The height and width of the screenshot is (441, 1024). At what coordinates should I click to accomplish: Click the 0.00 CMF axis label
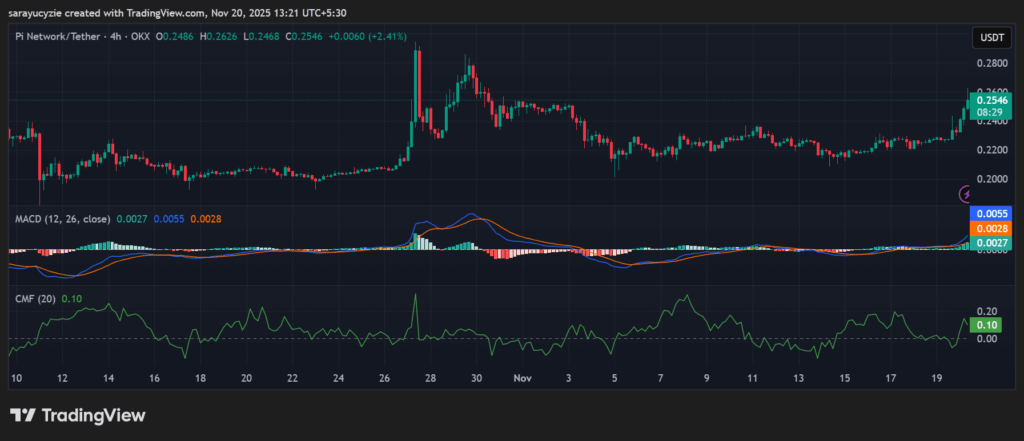click(x=987, y=338)
